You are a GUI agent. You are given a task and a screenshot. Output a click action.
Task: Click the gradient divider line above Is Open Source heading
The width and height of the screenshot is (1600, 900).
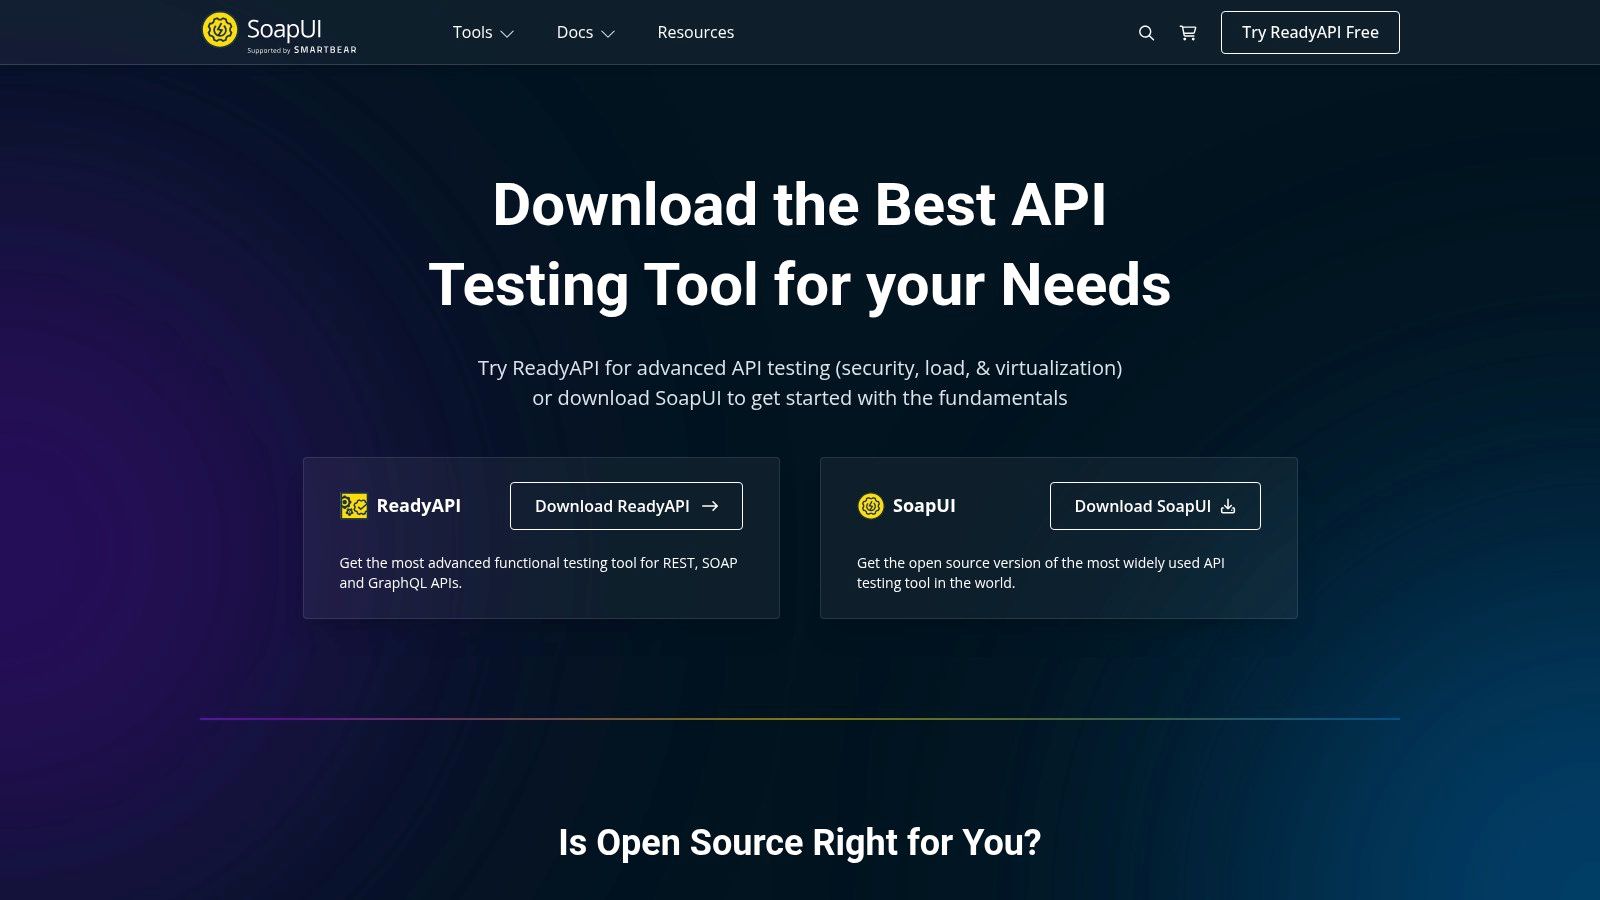[x=800, y=718]
